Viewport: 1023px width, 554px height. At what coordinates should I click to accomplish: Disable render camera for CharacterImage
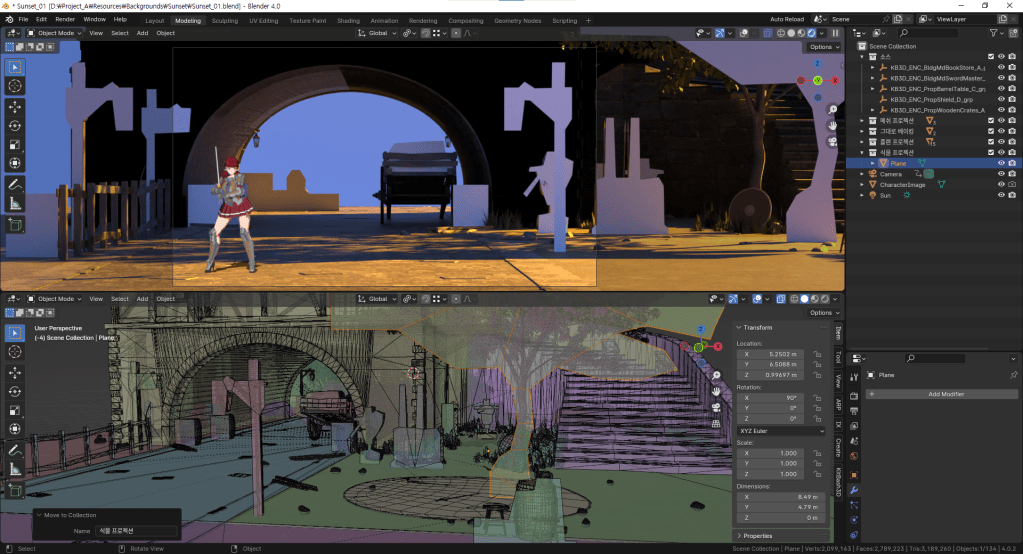(1013, 185)
